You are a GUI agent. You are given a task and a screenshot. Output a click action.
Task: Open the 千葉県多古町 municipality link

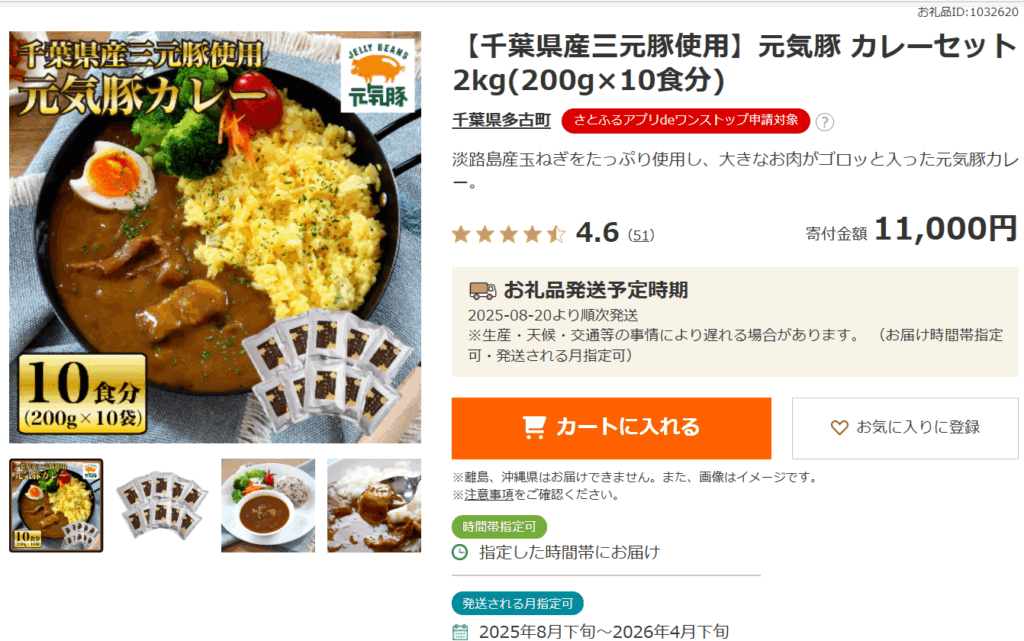502,121
